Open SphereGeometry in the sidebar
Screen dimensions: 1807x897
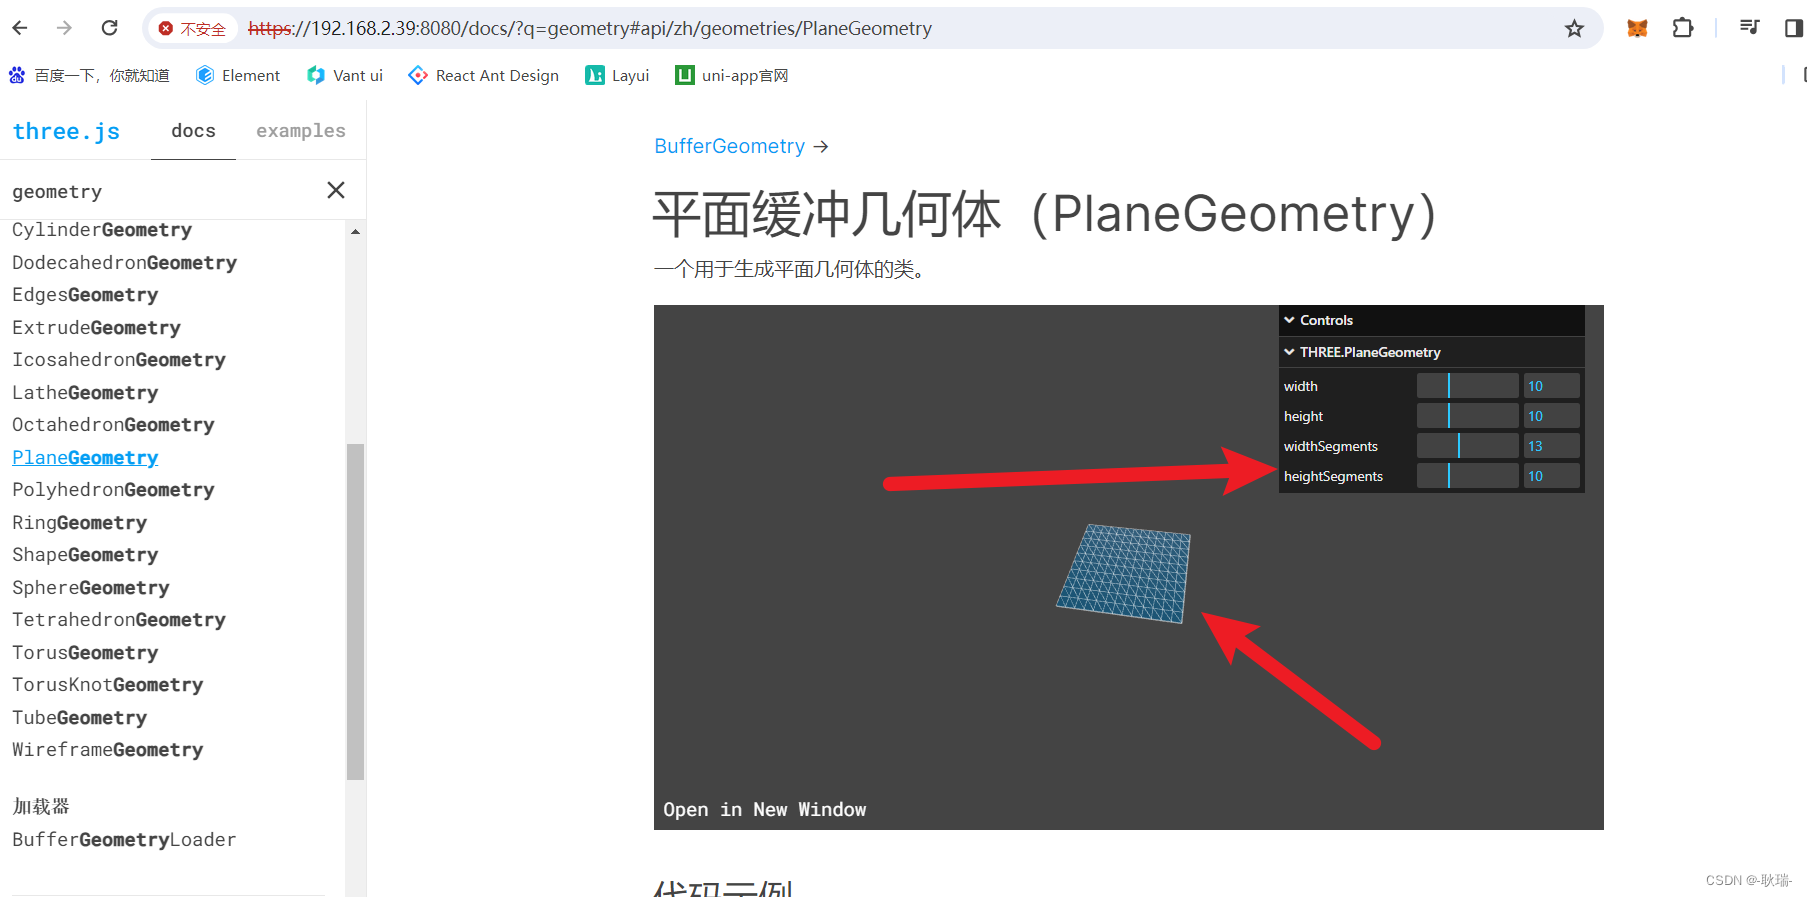91,588
